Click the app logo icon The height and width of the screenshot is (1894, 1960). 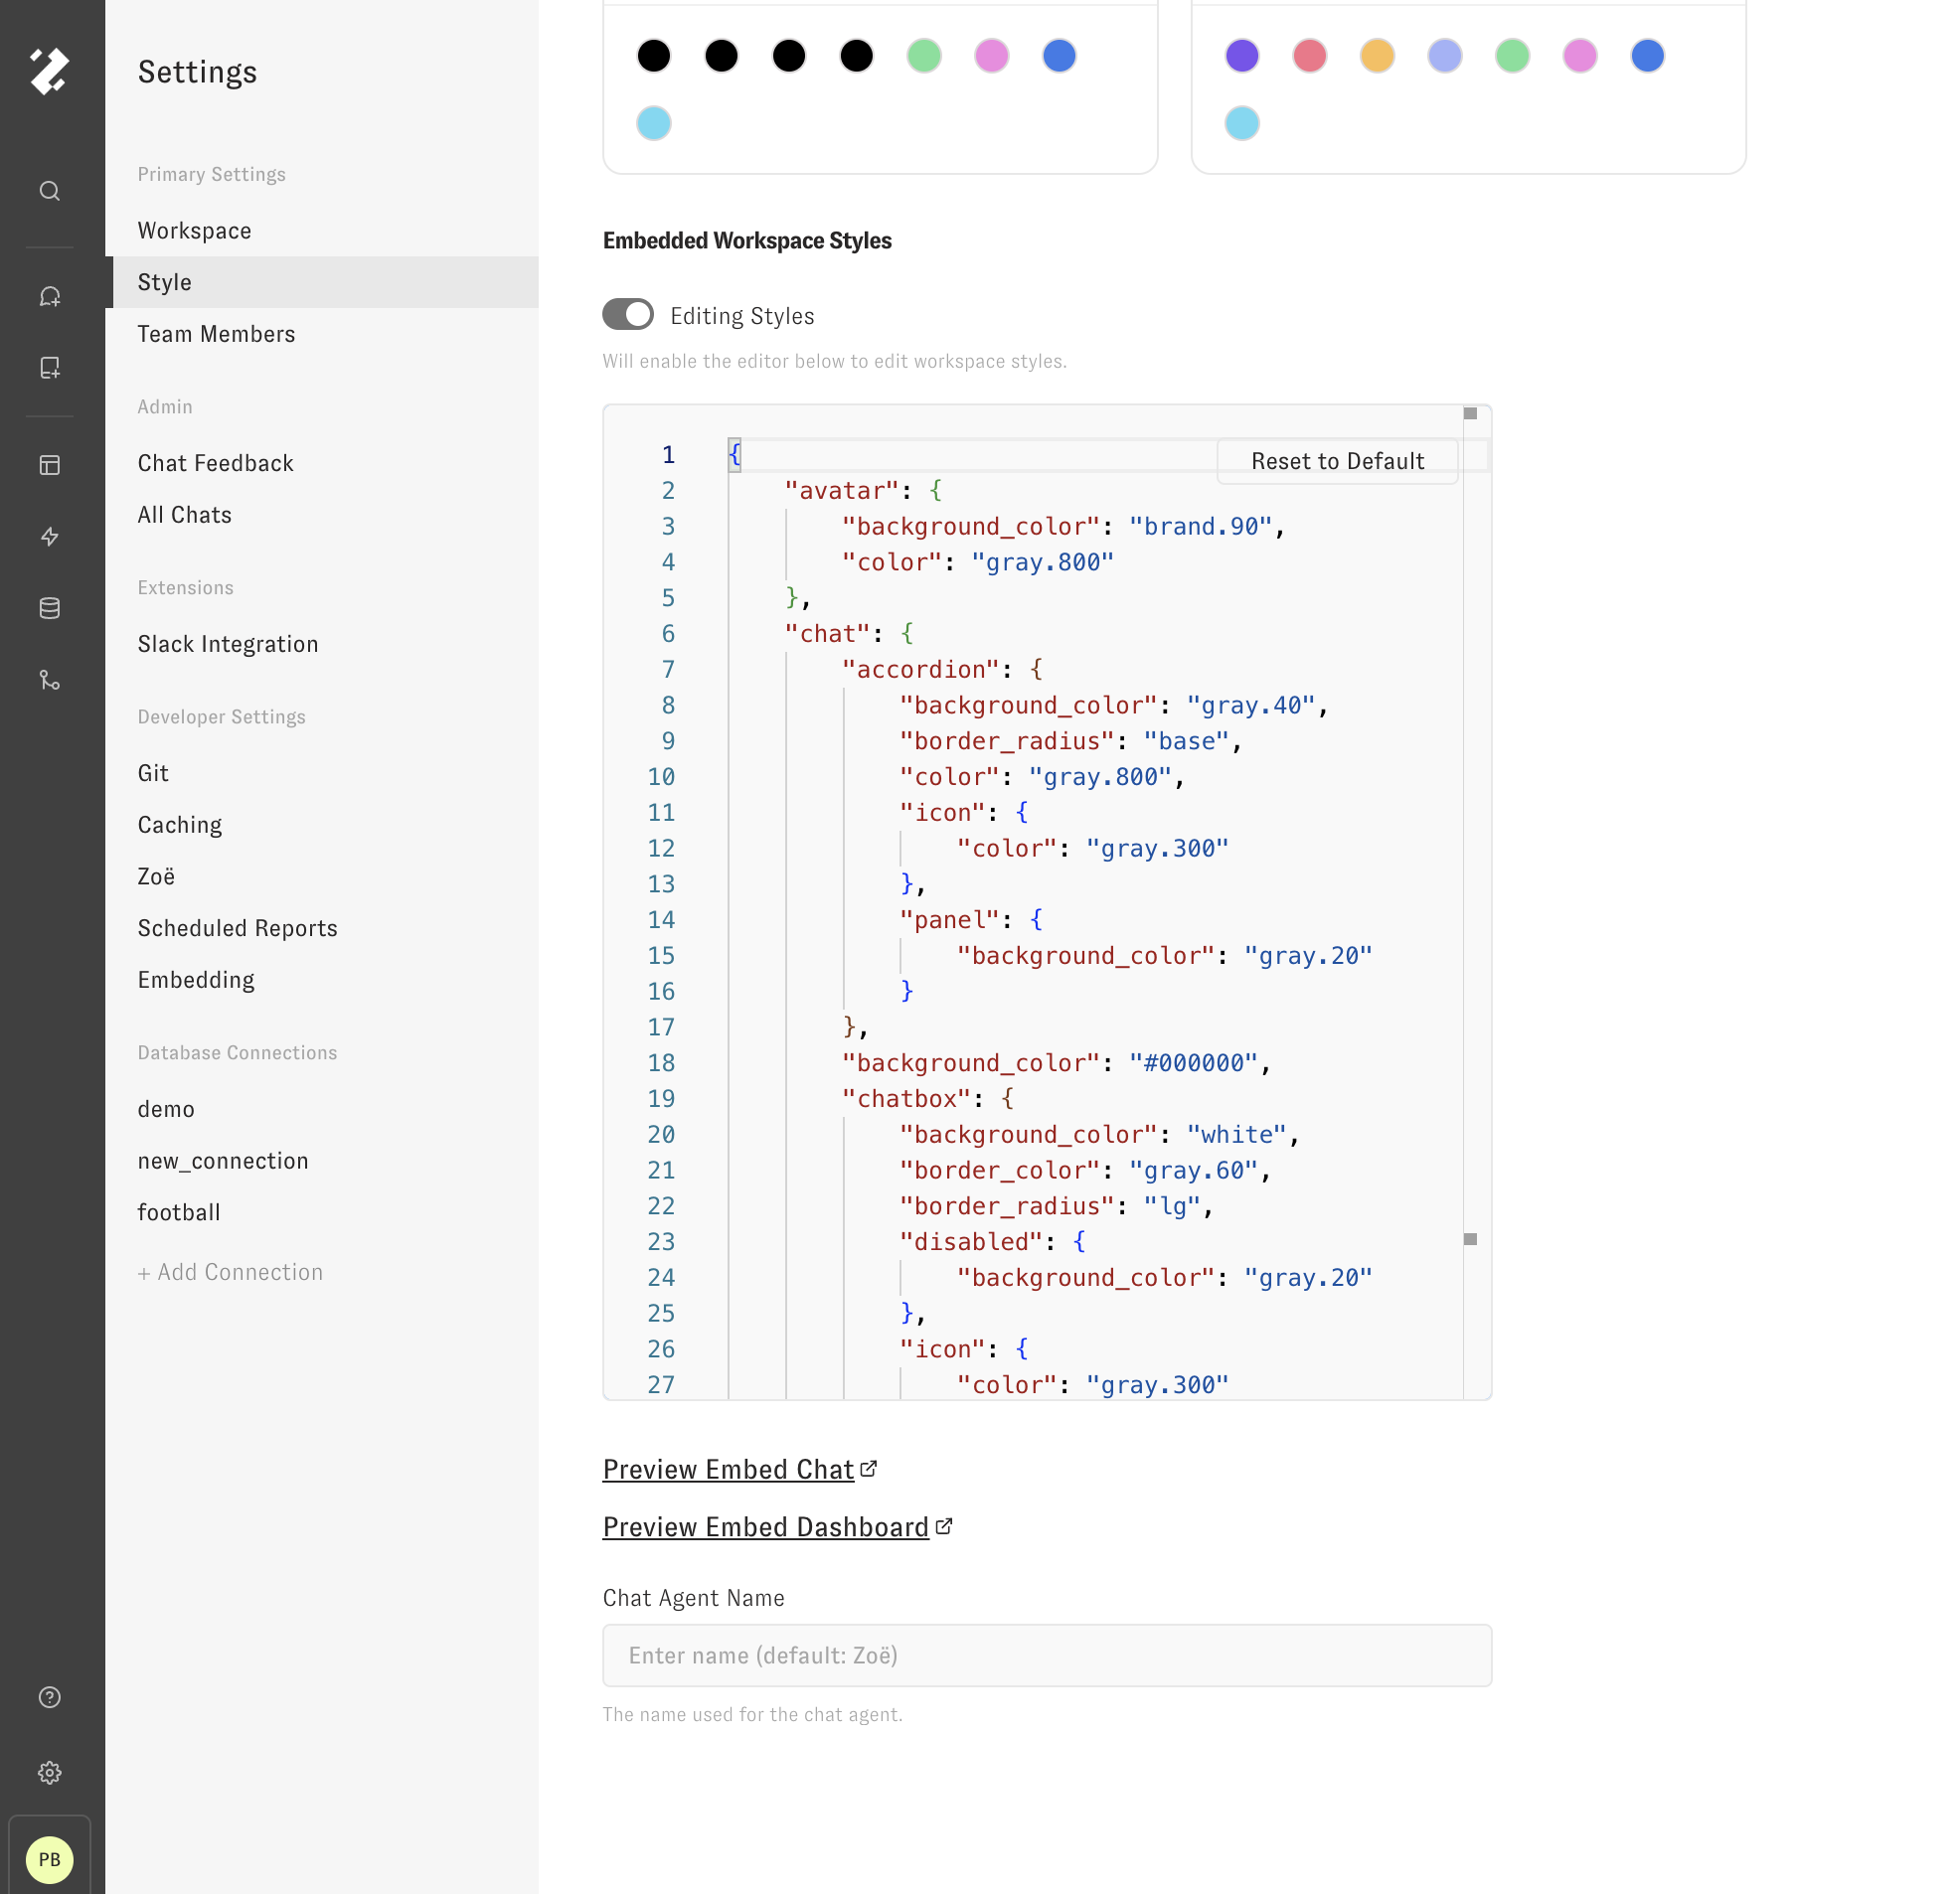click(x=49, y=71)
